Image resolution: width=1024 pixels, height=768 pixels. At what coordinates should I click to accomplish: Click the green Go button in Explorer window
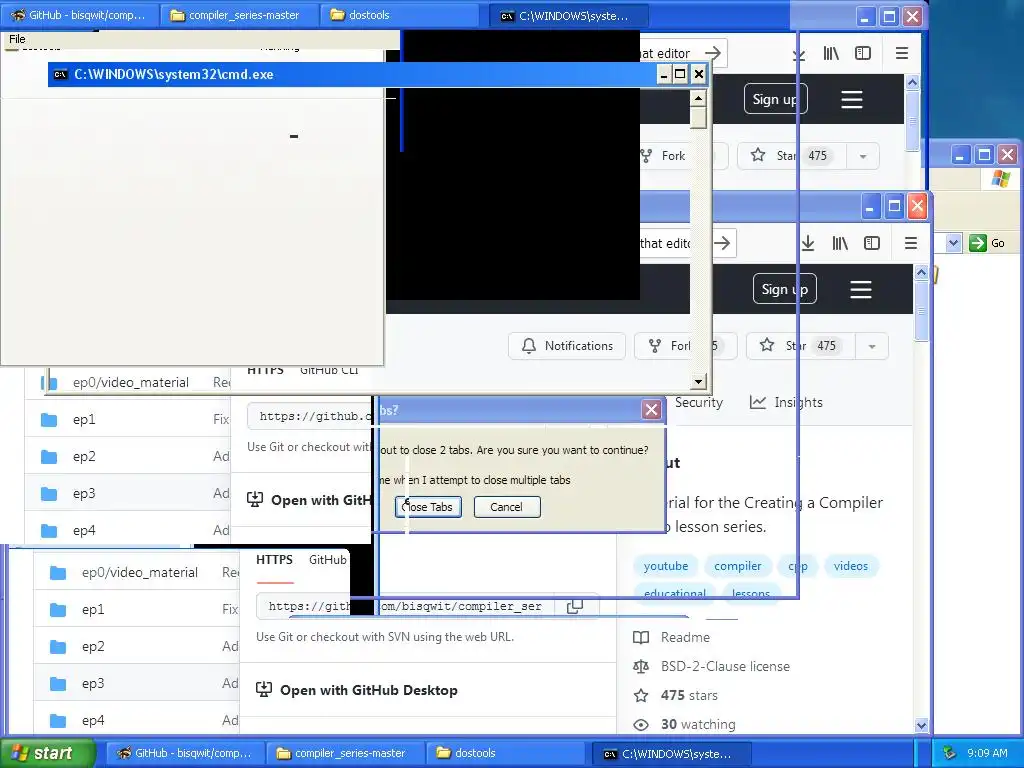(987, 243)
